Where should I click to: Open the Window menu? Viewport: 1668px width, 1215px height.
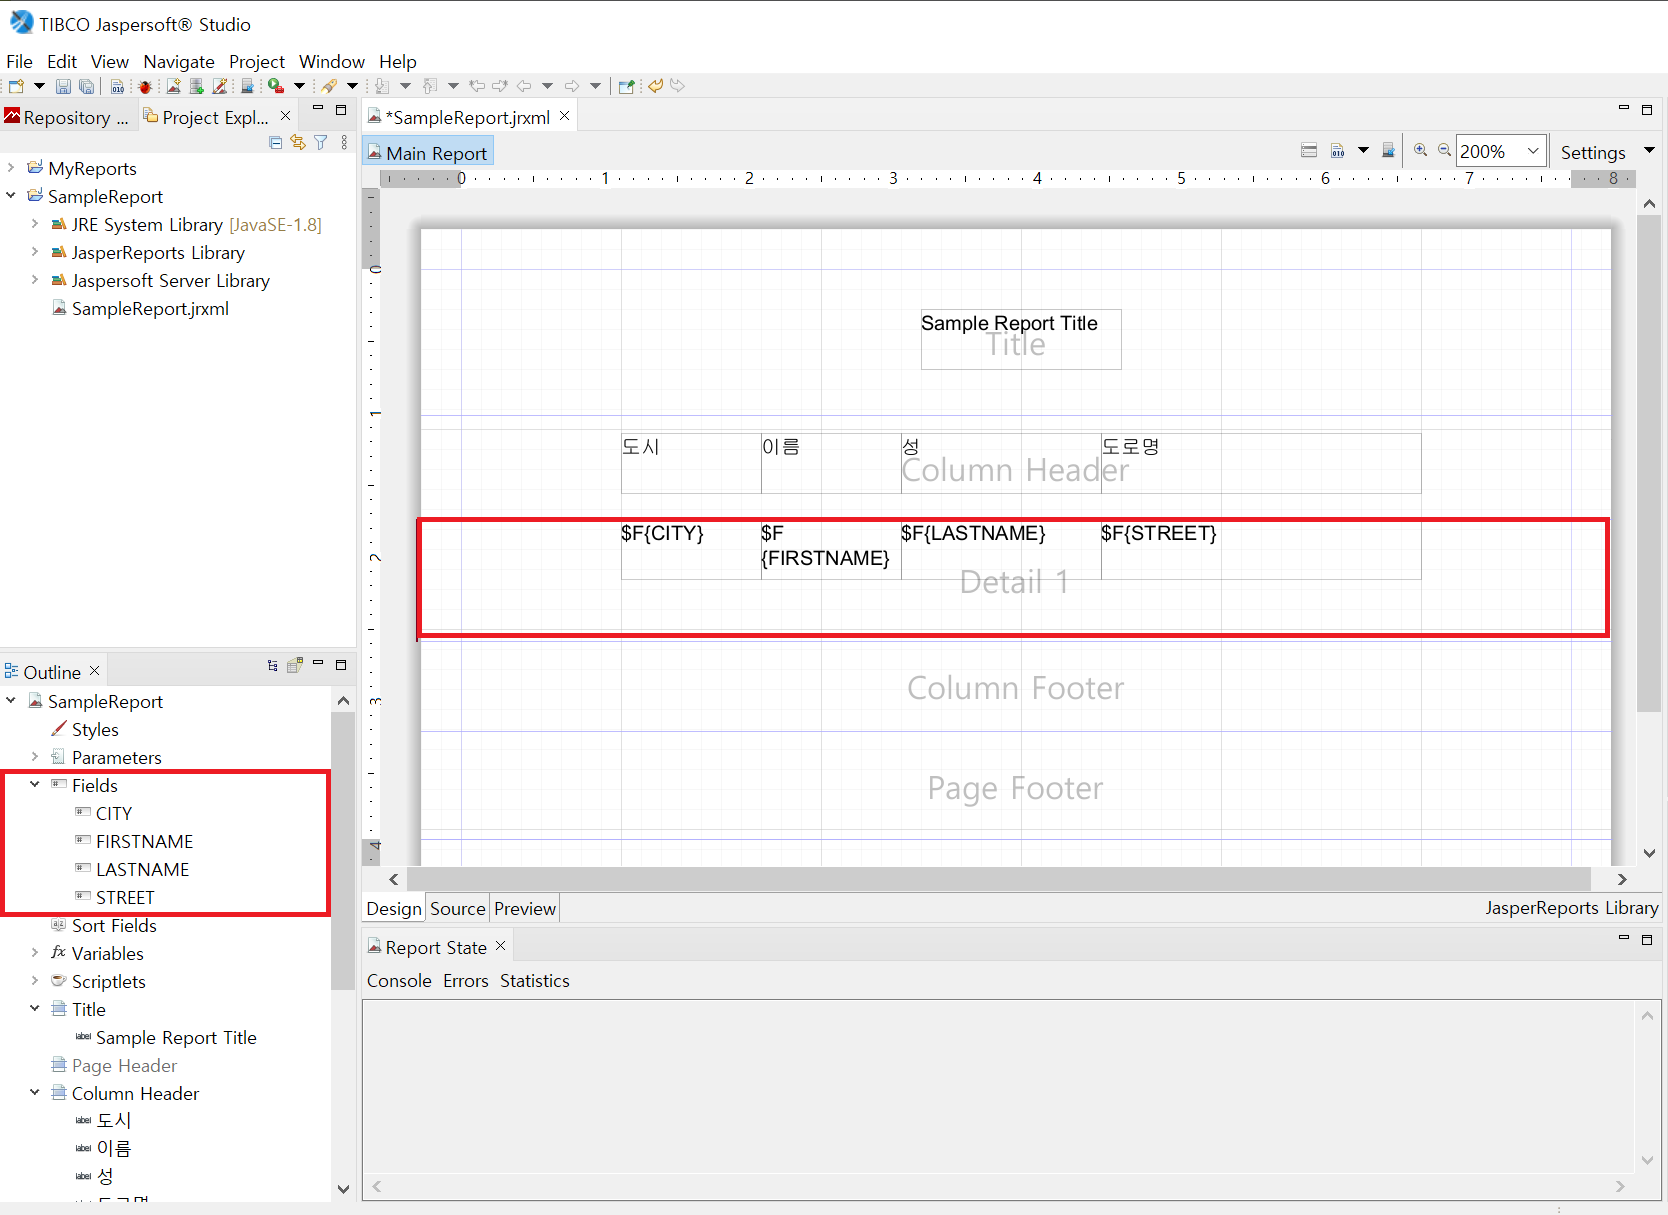coord(332,61)
